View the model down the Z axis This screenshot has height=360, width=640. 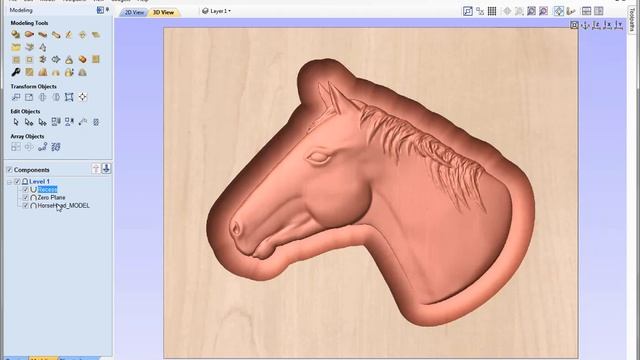point(596,25)
